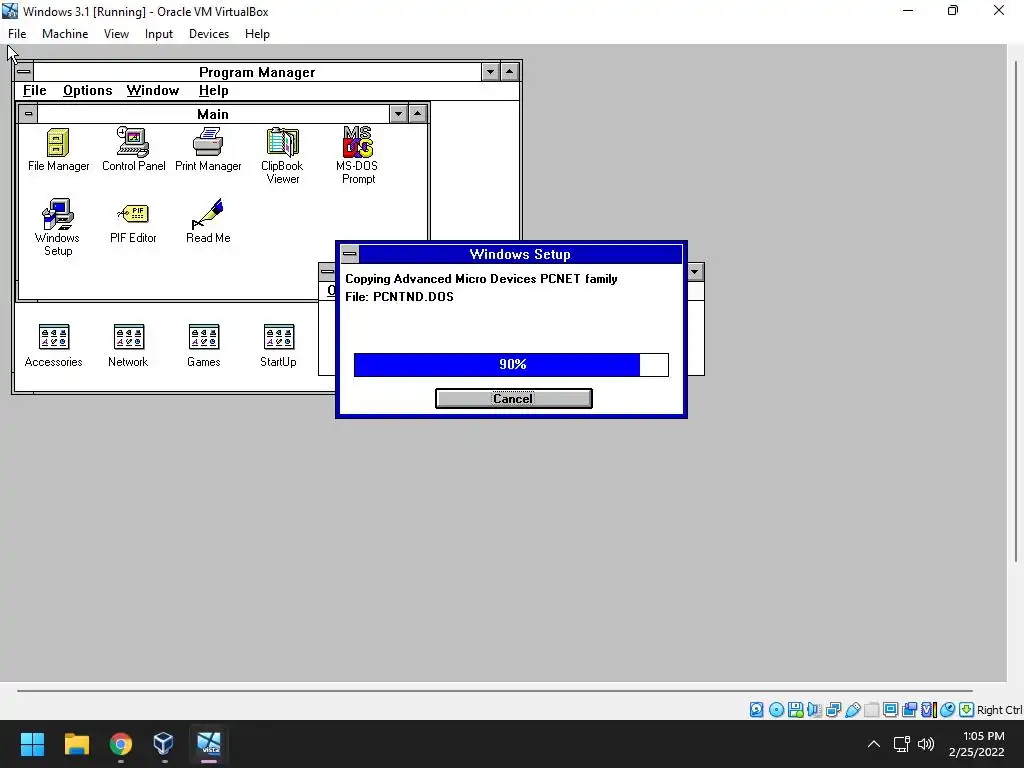Click the VirtualBox window vertical scrollbar
Viewport: 1024px width, 768px height.
click(x=1016, y=310)
